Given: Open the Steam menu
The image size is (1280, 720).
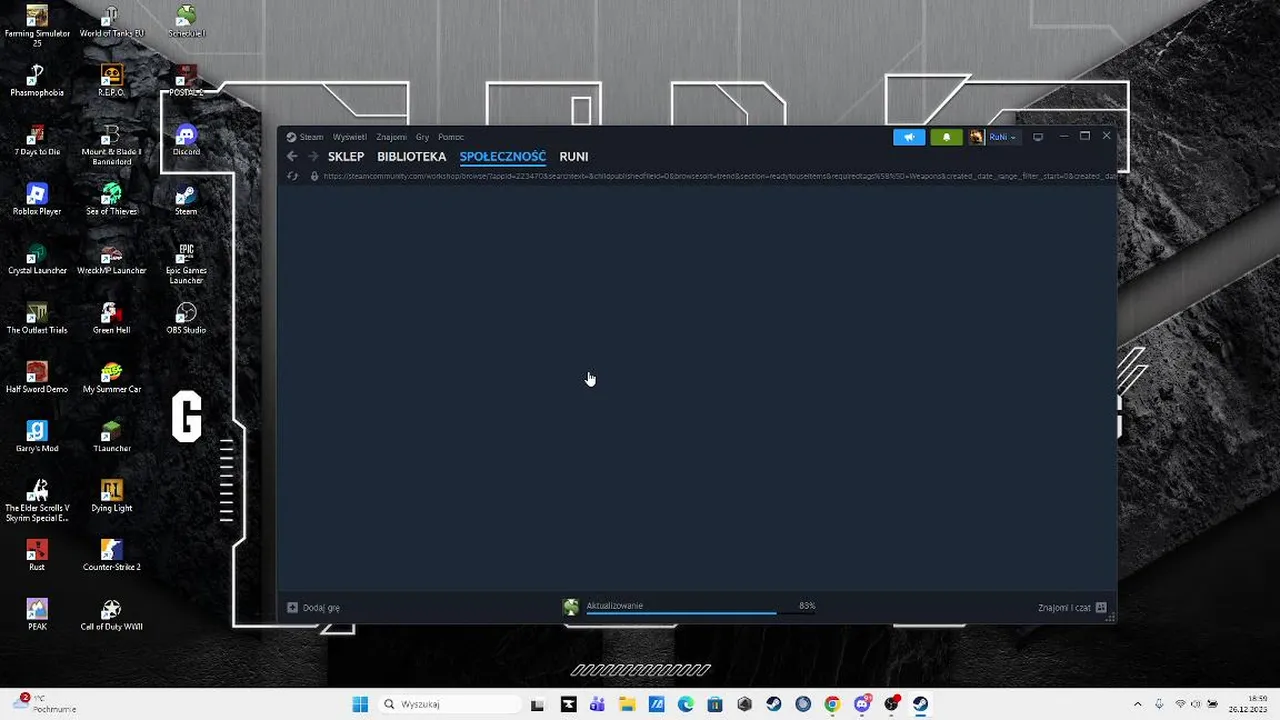Looking at the screenshot, I should coord(305,137).
